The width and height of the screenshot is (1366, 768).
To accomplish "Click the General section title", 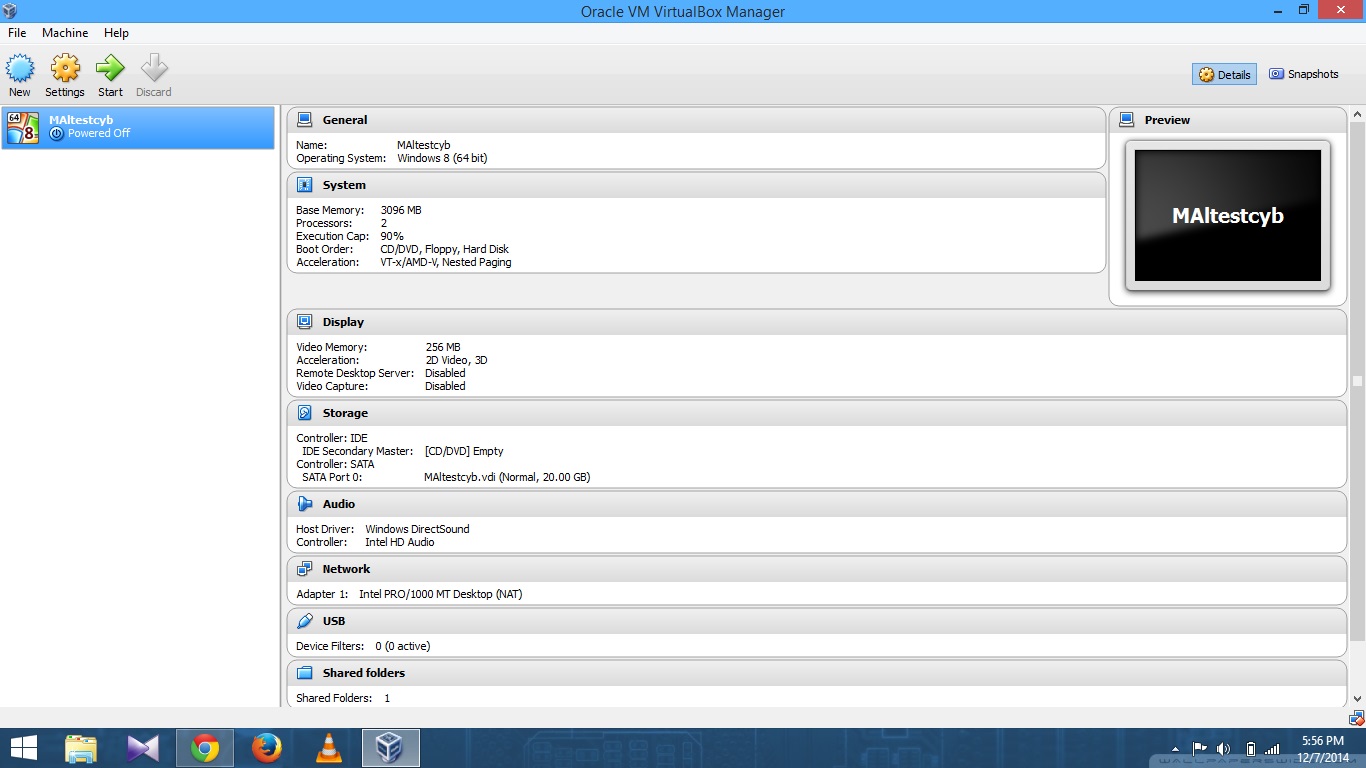I will point(345,120).
